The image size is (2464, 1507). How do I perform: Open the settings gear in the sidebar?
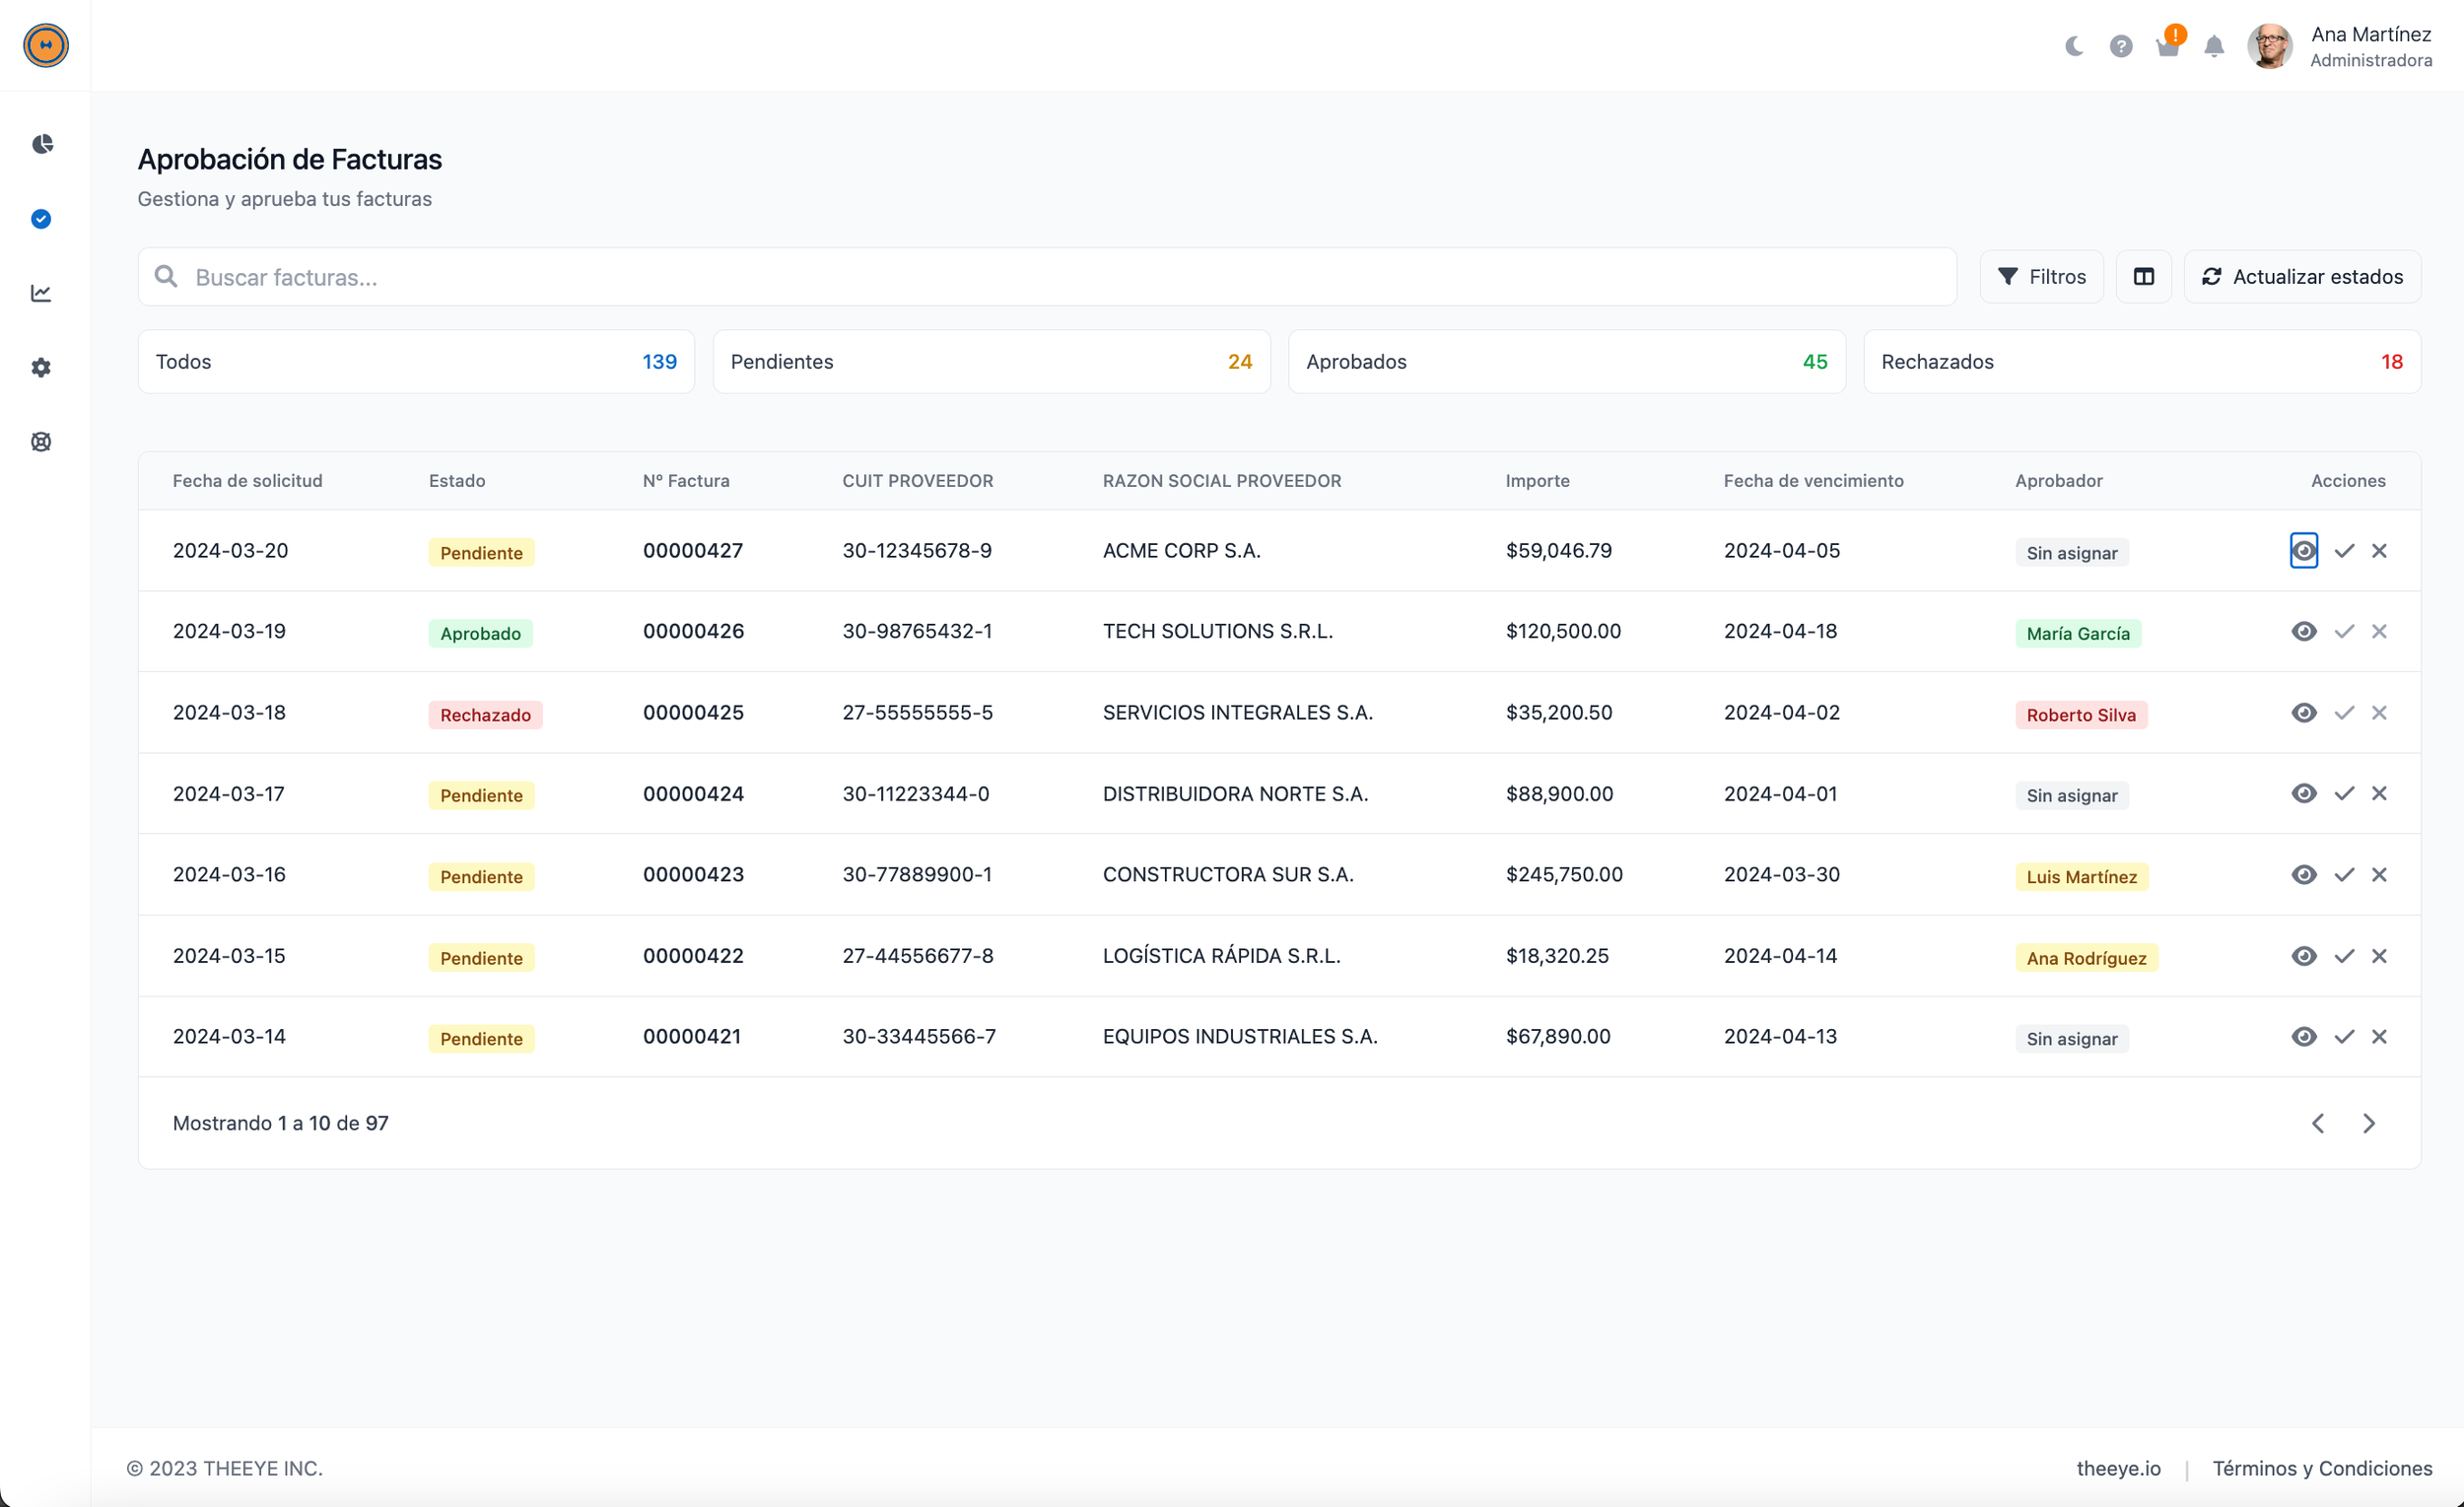point(41,368)
